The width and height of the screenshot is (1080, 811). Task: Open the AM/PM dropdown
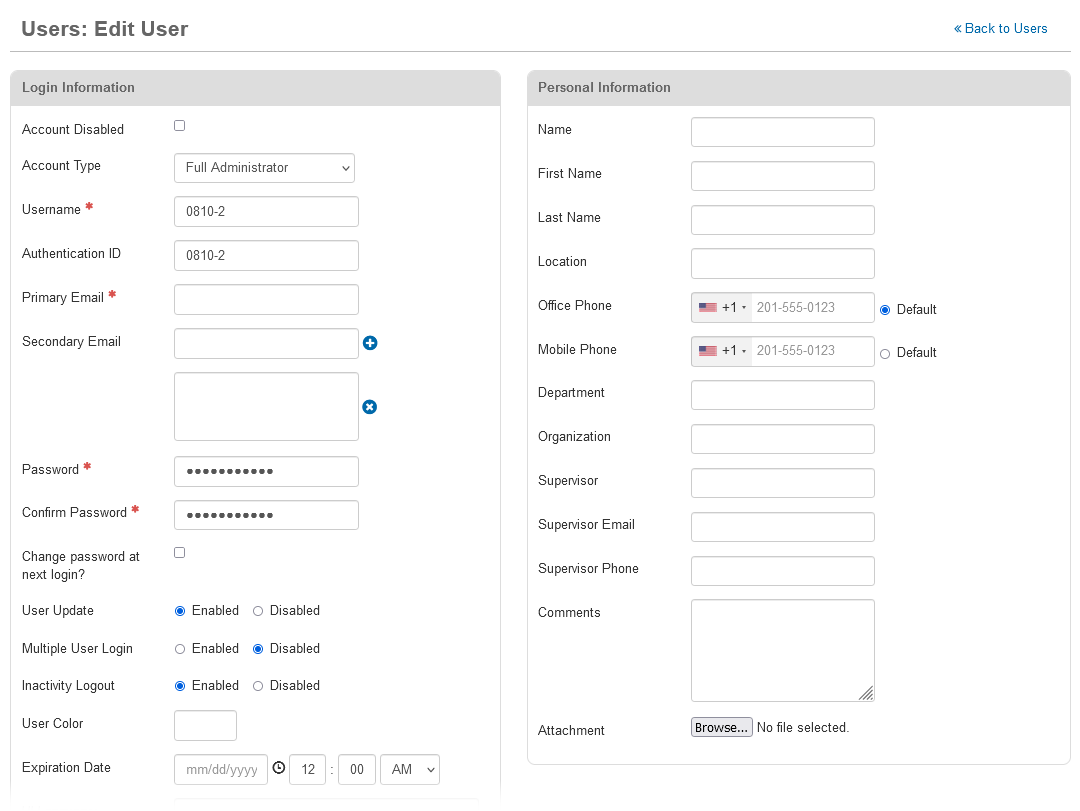pos(410,769)
